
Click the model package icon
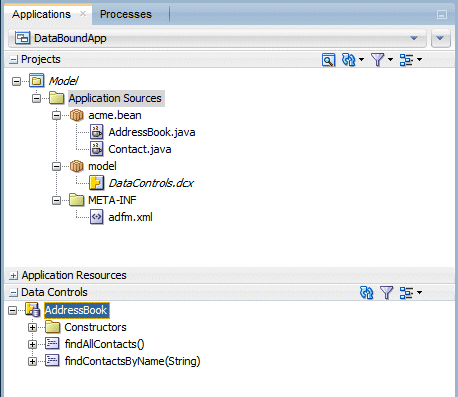click(x=76, y=166)
